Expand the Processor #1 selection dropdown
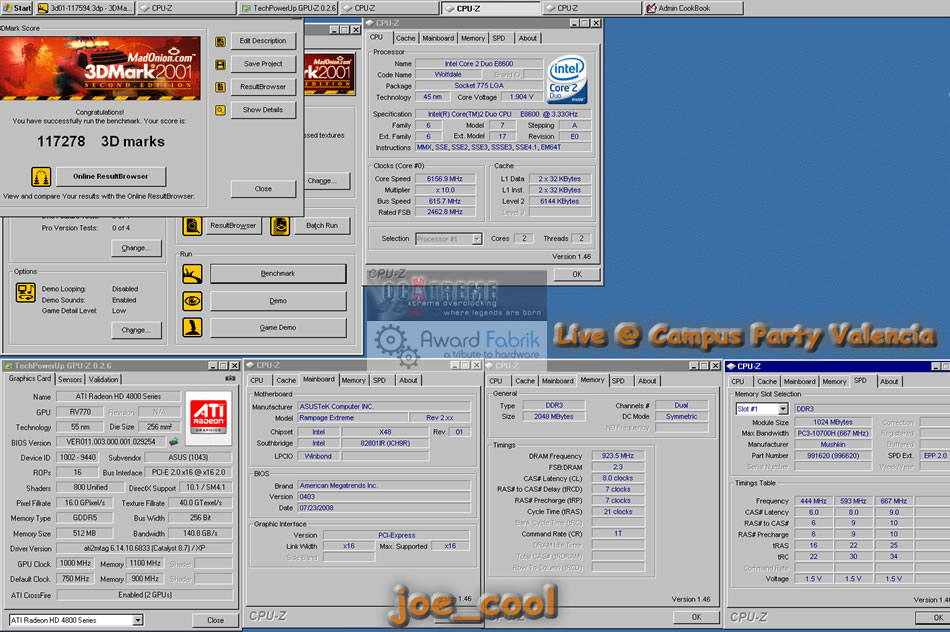Screen dimensions: 950x632 477,239
